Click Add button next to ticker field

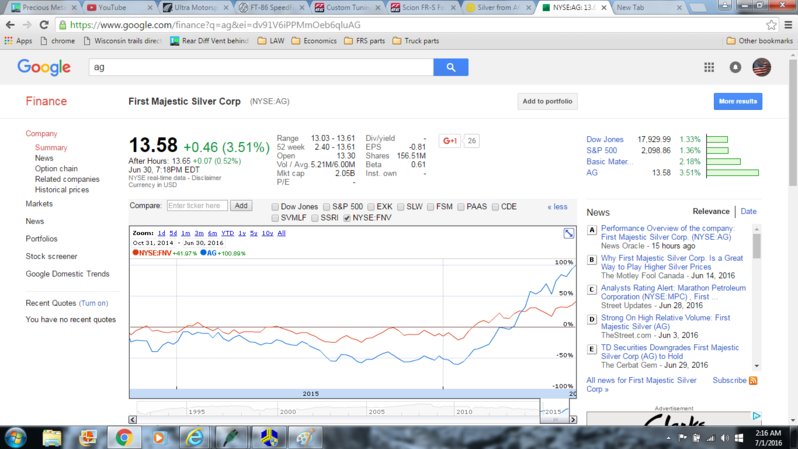tap(241, 206)
